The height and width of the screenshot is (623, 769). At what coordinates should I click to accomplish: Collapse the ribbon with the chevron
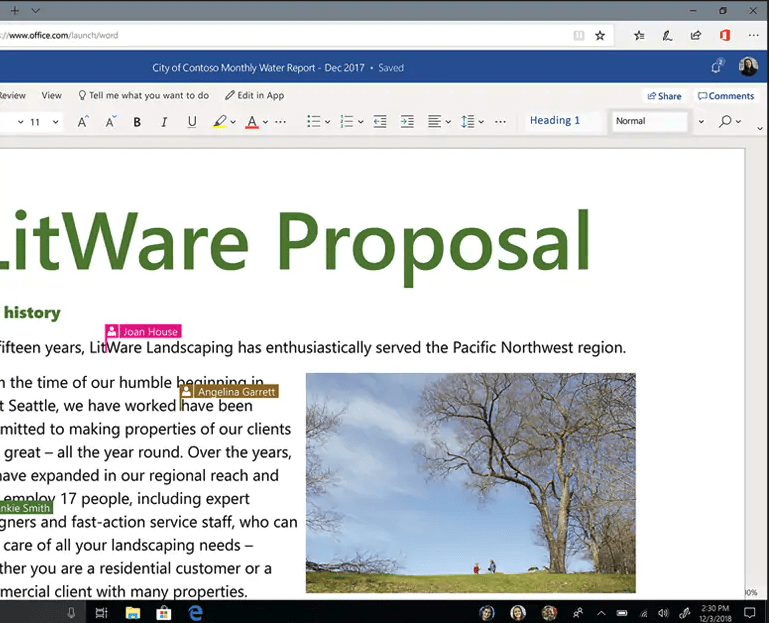click(760, 129)
